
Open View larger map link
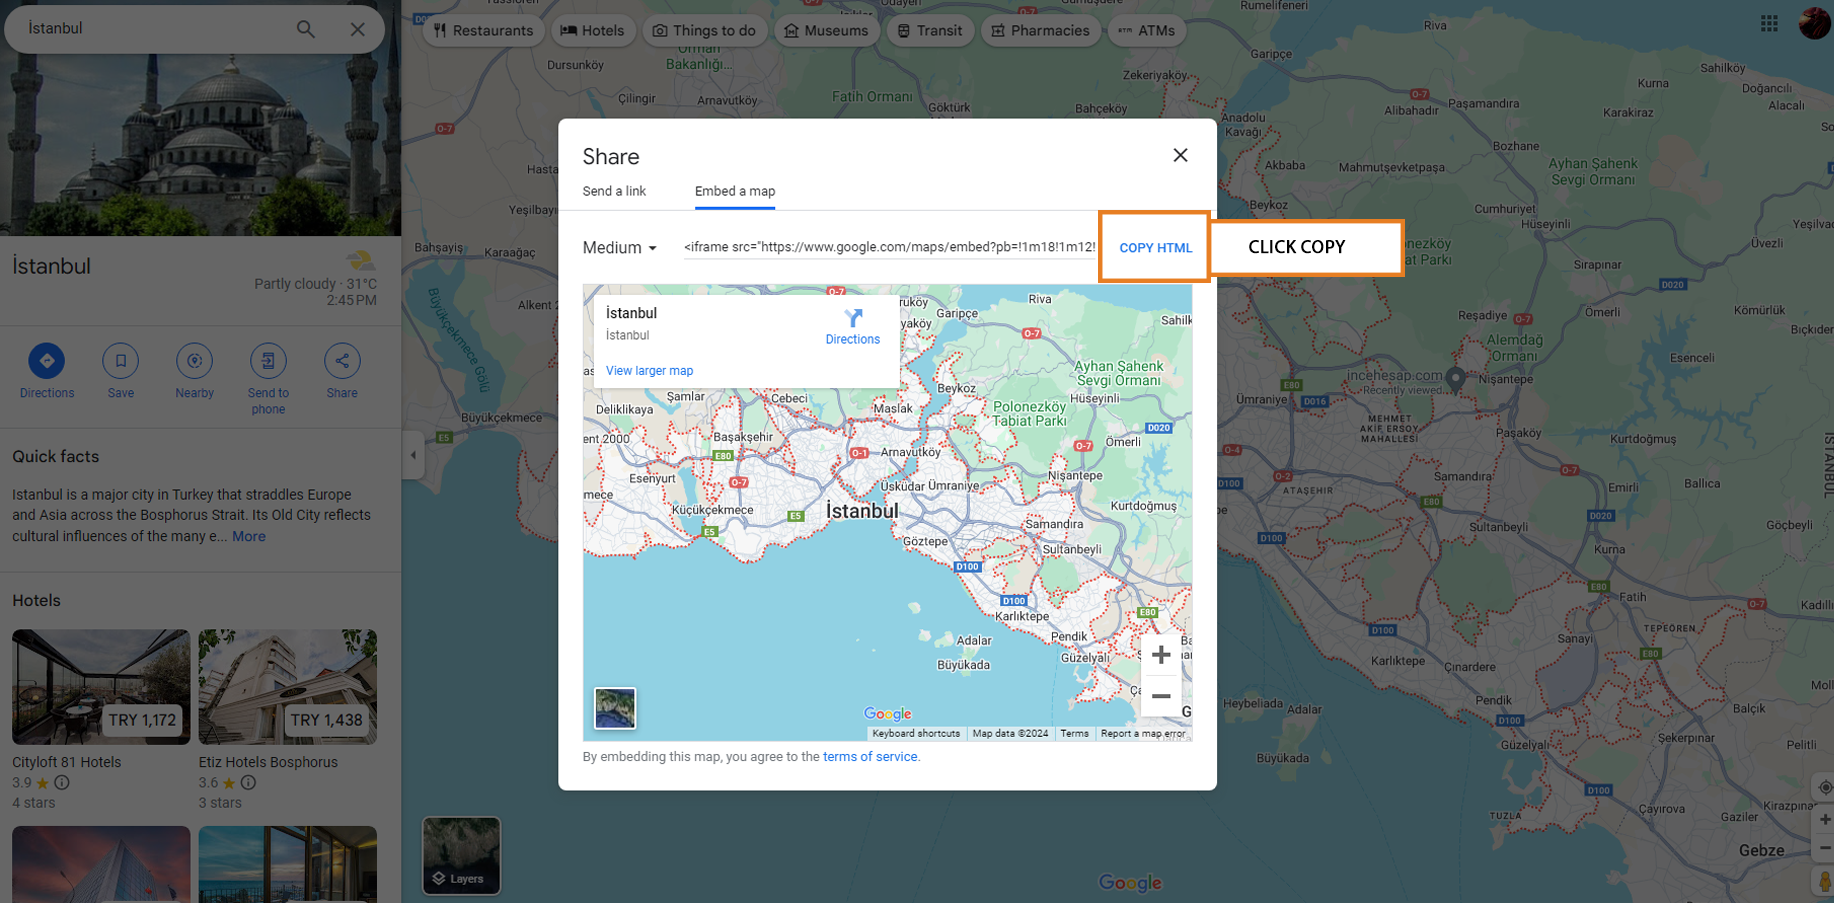(649, 371)
